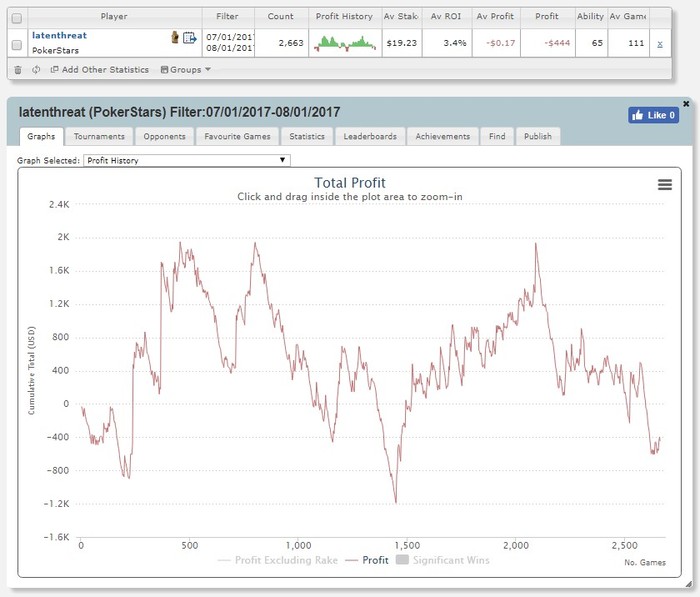Open the Favourite Games tab
Image resolution: width=700 pixels, height=597 pixels.
[238, 136]
